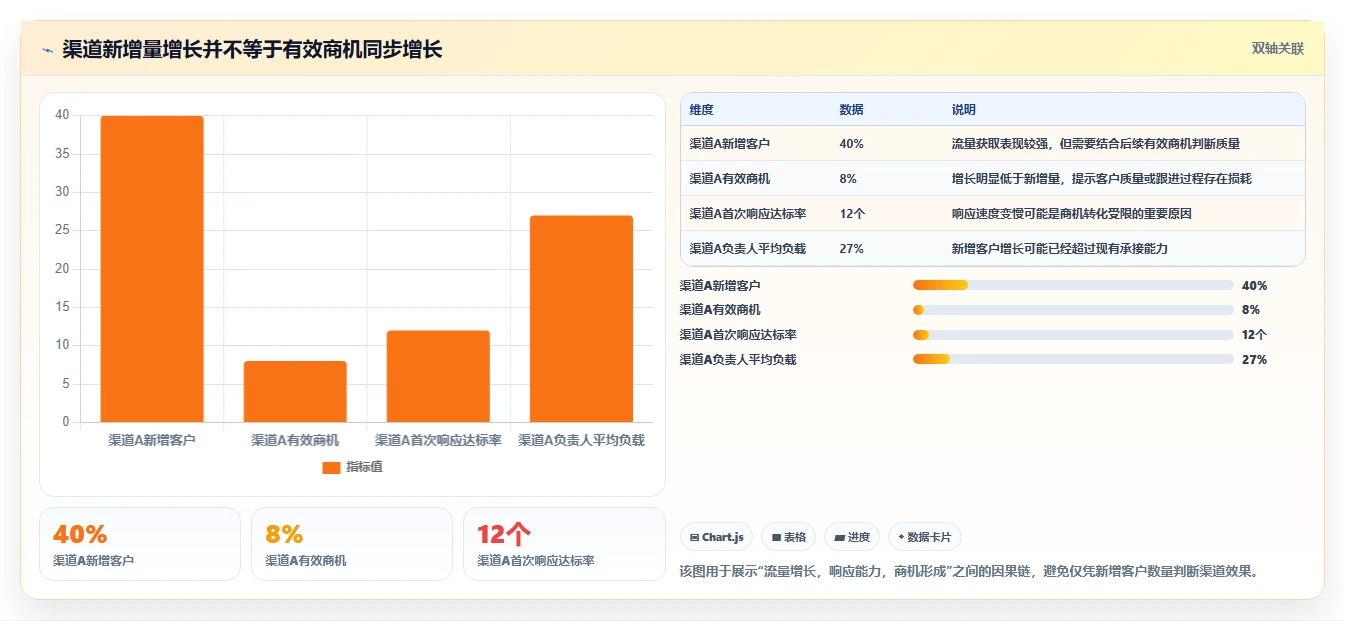Click the progress bar for 渠道A负责人平均负载
This screenshot has height=621, width=1345.
pyautogui.click(x=1073, y=359)
